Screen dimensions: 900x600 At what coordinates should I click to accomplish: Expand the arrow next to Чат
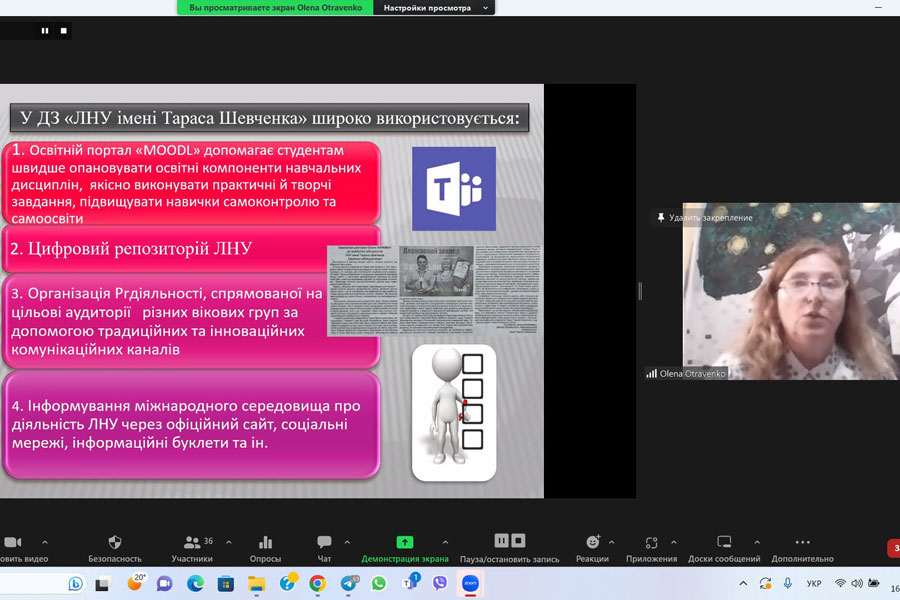coord(347,542)
